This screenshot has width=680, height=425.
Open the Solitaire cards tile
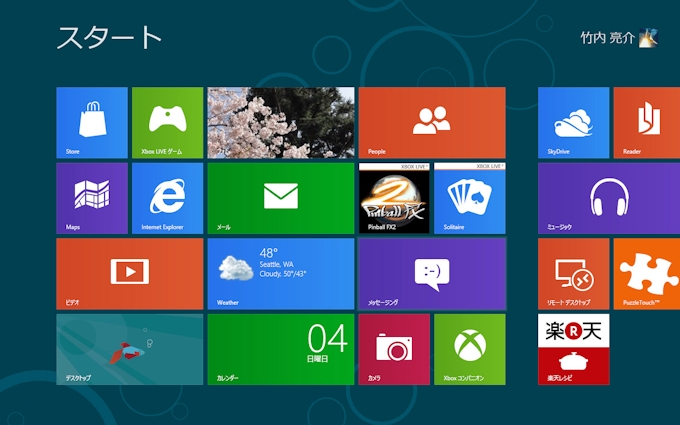click(469, 198)
